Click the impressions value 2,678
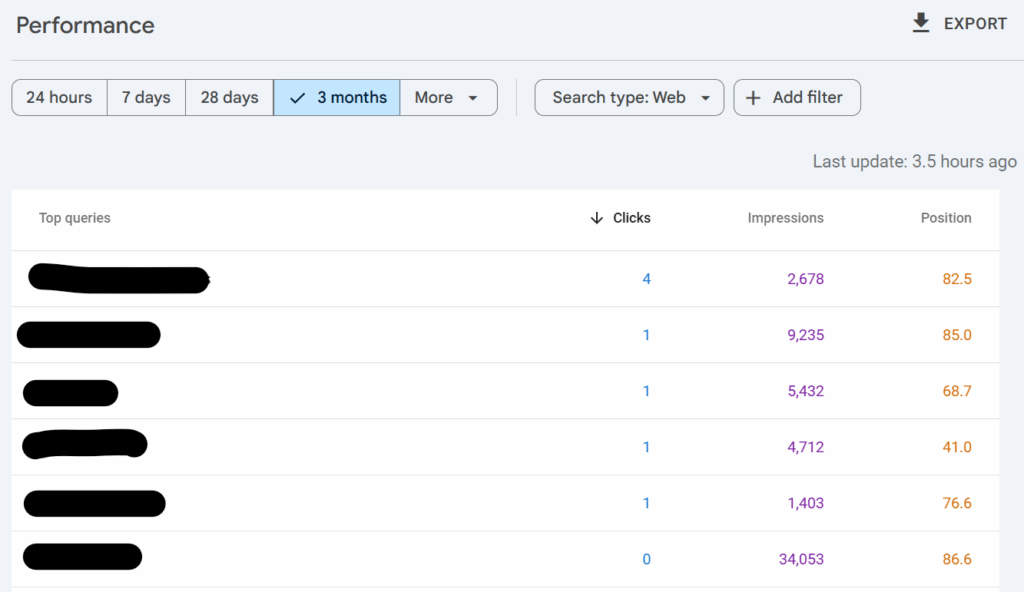 pos(805,279)
